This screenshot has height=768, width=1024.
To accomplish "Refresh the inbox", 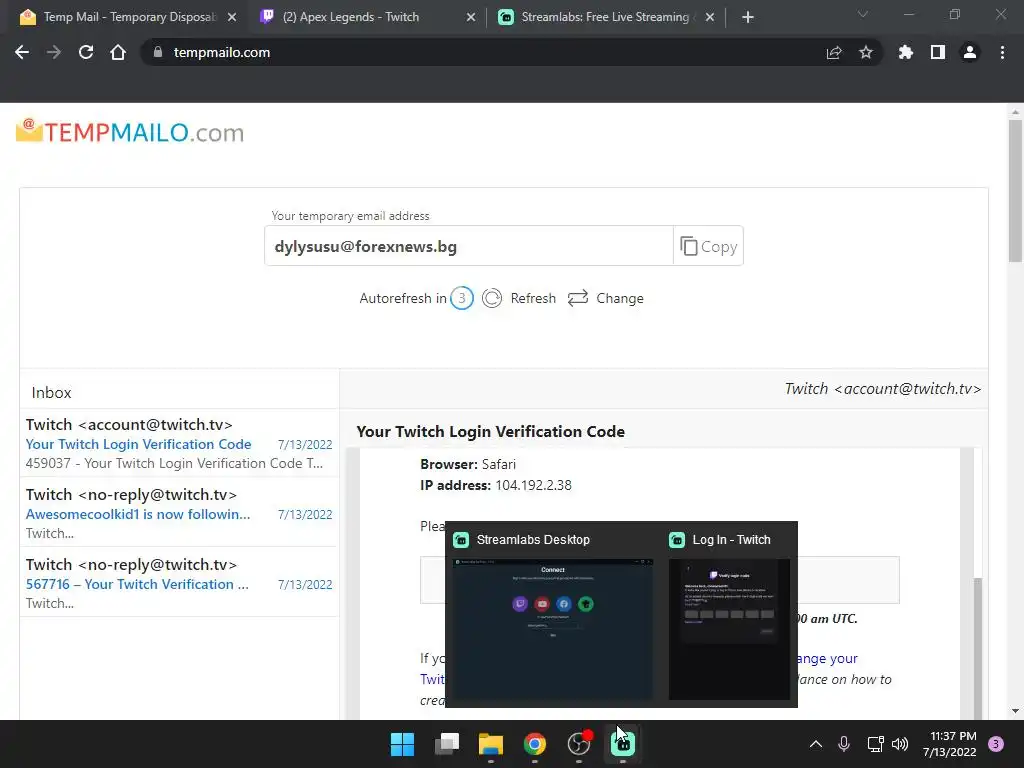I will tap(519, 298).
